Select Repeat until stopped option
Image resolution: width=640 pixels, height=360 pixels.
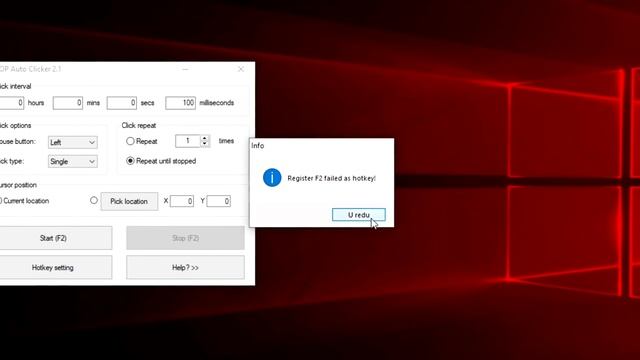(130, 161)
